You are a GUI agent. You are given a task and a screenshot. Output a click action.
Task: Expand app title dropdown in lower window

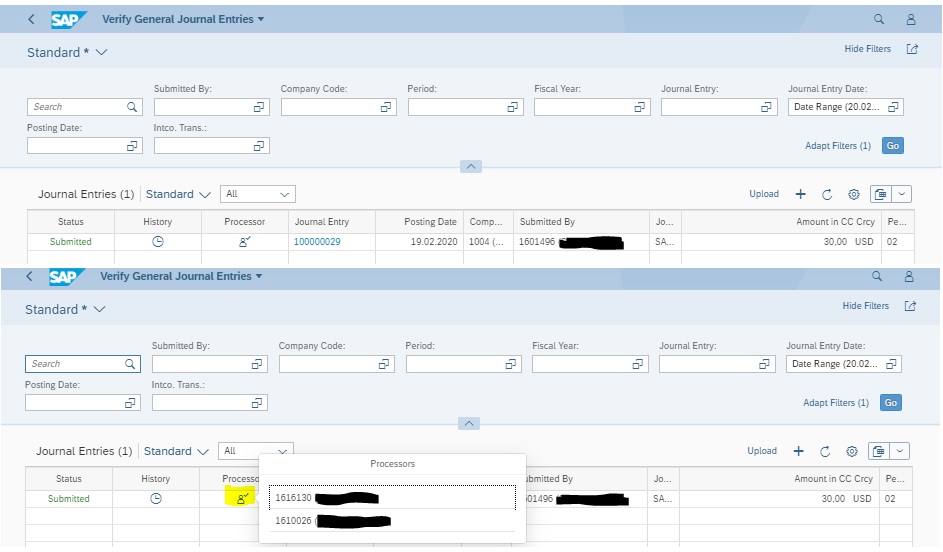[x=259, y=276]
